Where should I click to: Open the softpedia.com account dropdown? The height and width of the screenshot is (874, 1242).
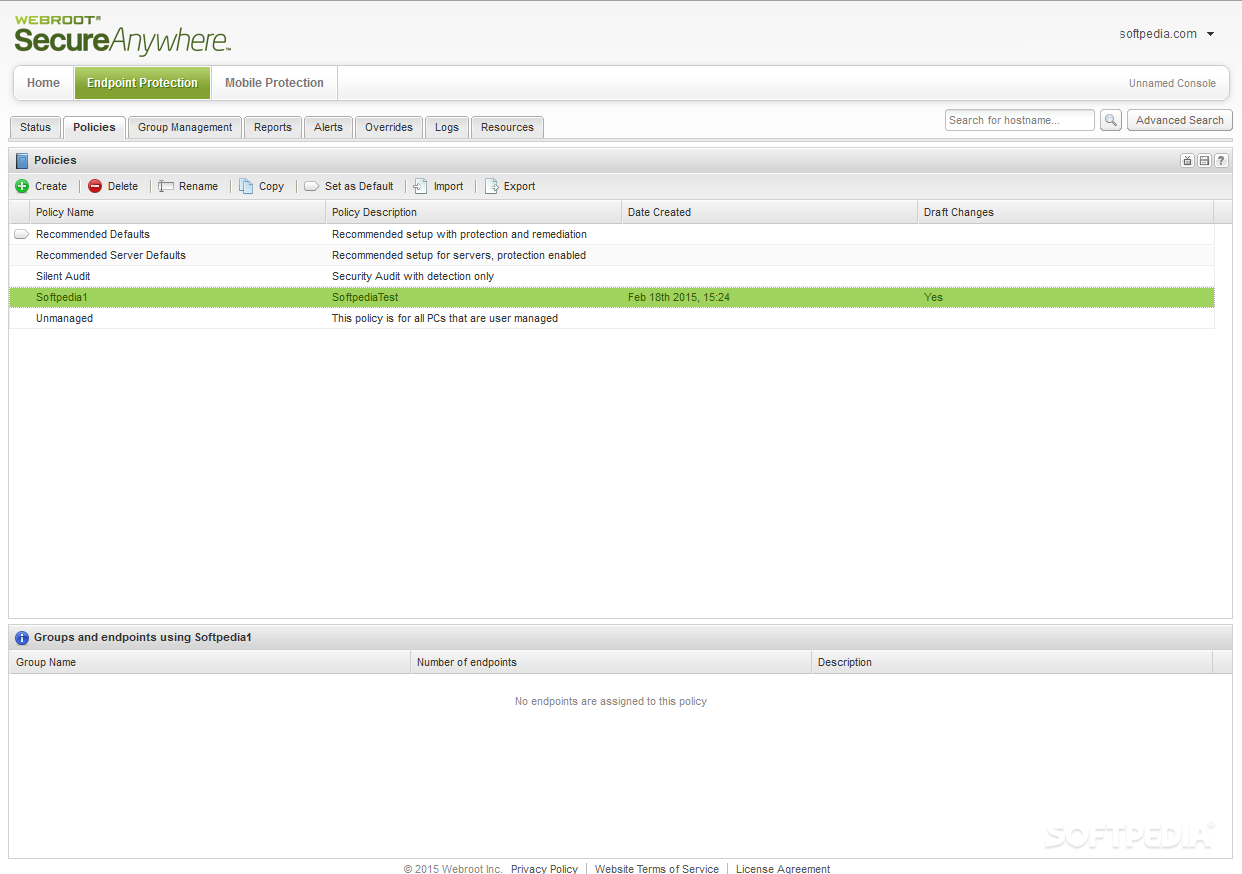[1167, 34]
